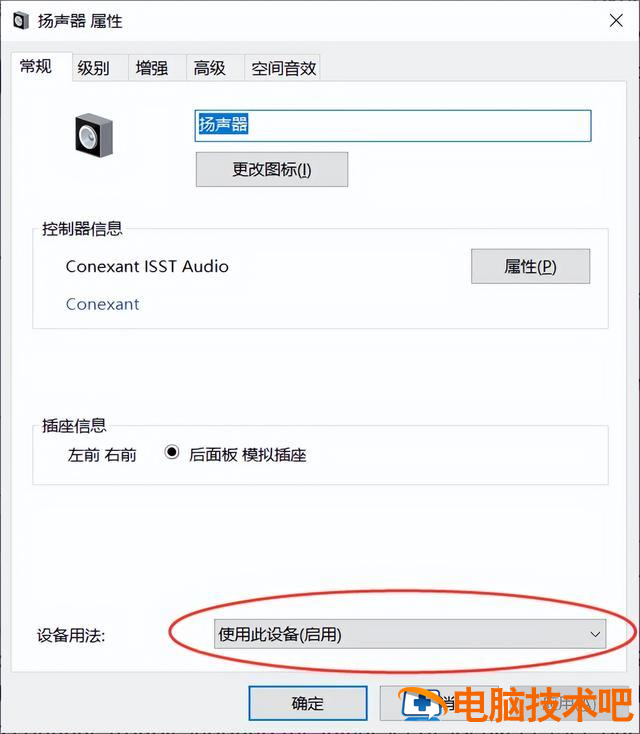The width and height of the screenshot is (640, 734).
Task: Open the 高级 tab
Action: point(210,68)
